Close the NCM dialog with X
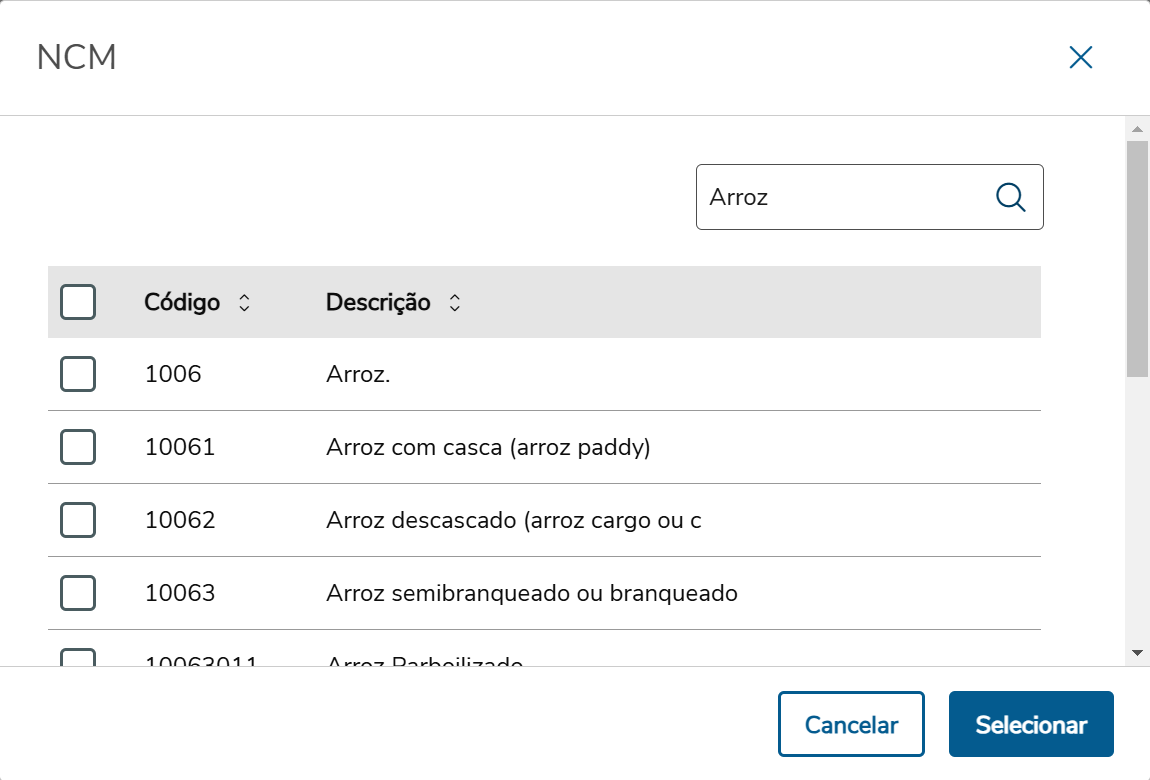The width and height of the screenshot is (1150, 780). [1080, 57]
